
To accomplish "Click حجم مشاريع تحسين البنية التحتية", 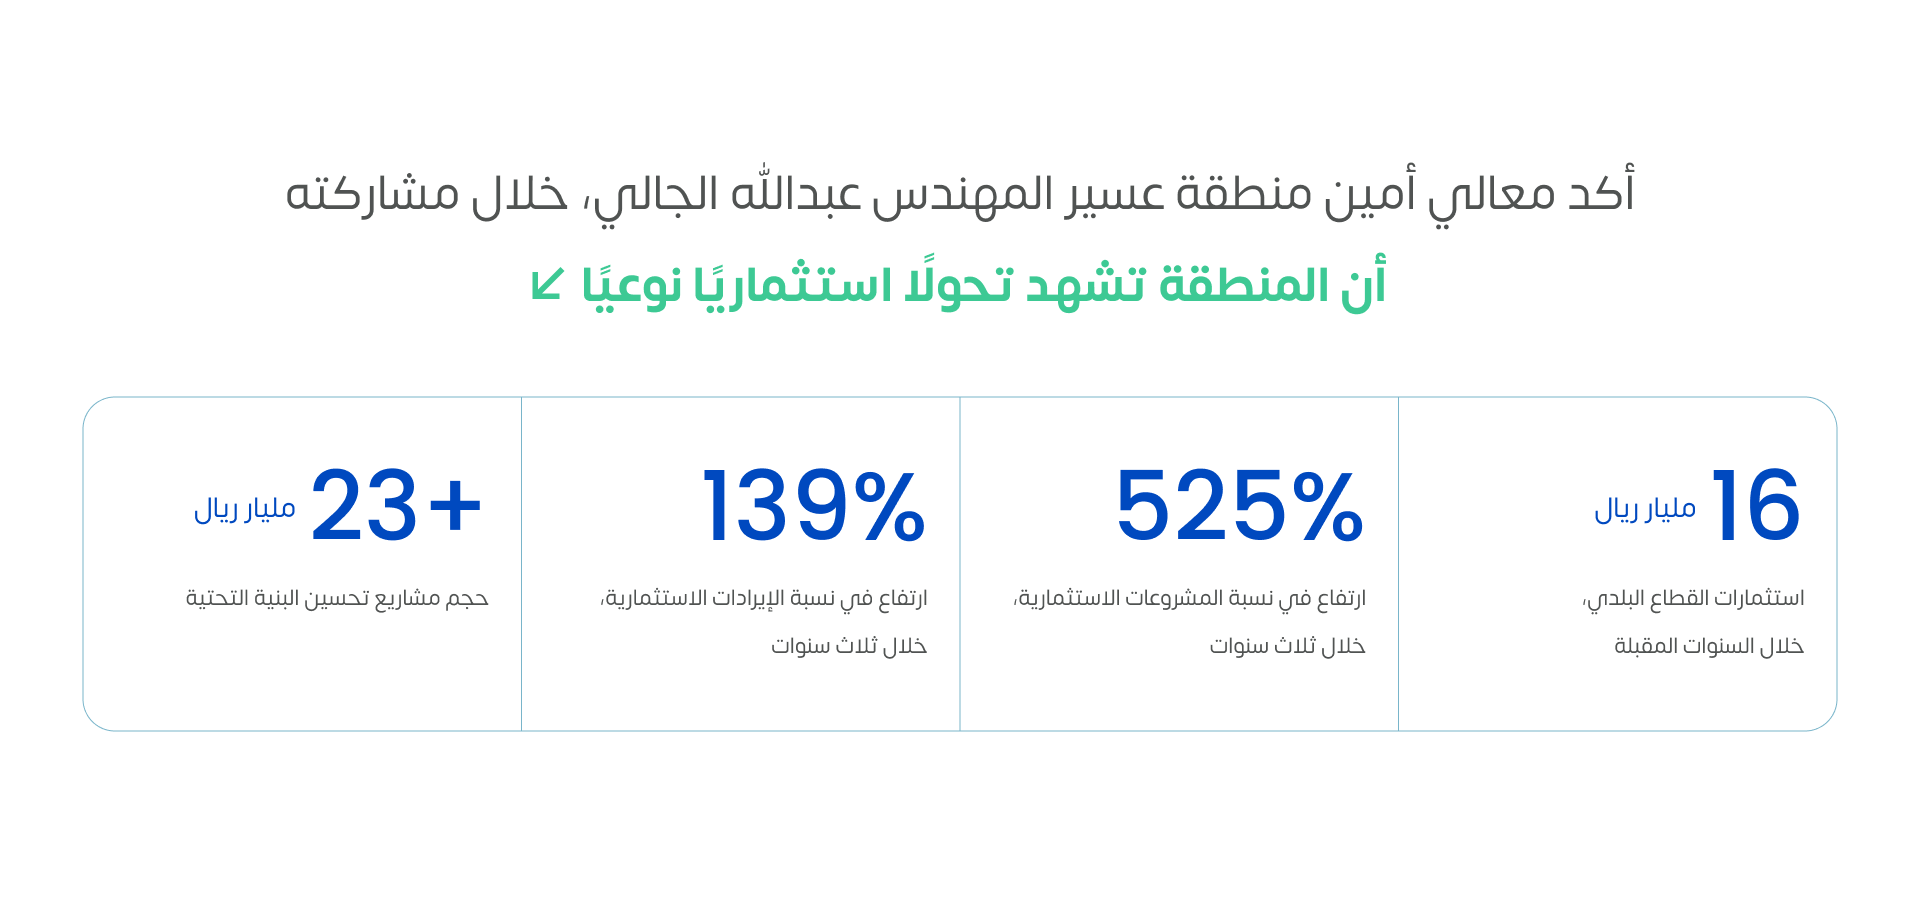I will [x=337, y=598].
